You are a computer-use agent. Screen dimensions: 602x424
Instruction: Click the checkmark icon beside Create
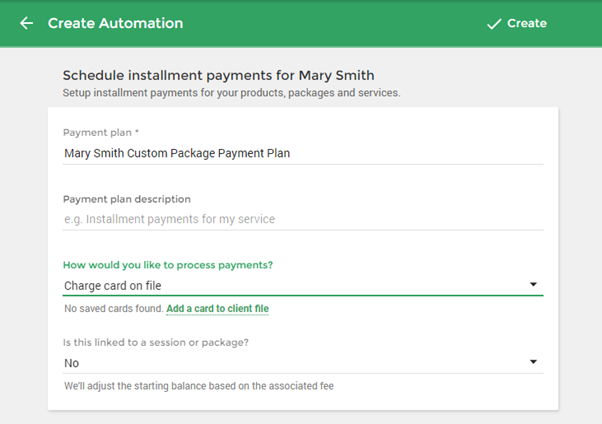tap(494, 24)
